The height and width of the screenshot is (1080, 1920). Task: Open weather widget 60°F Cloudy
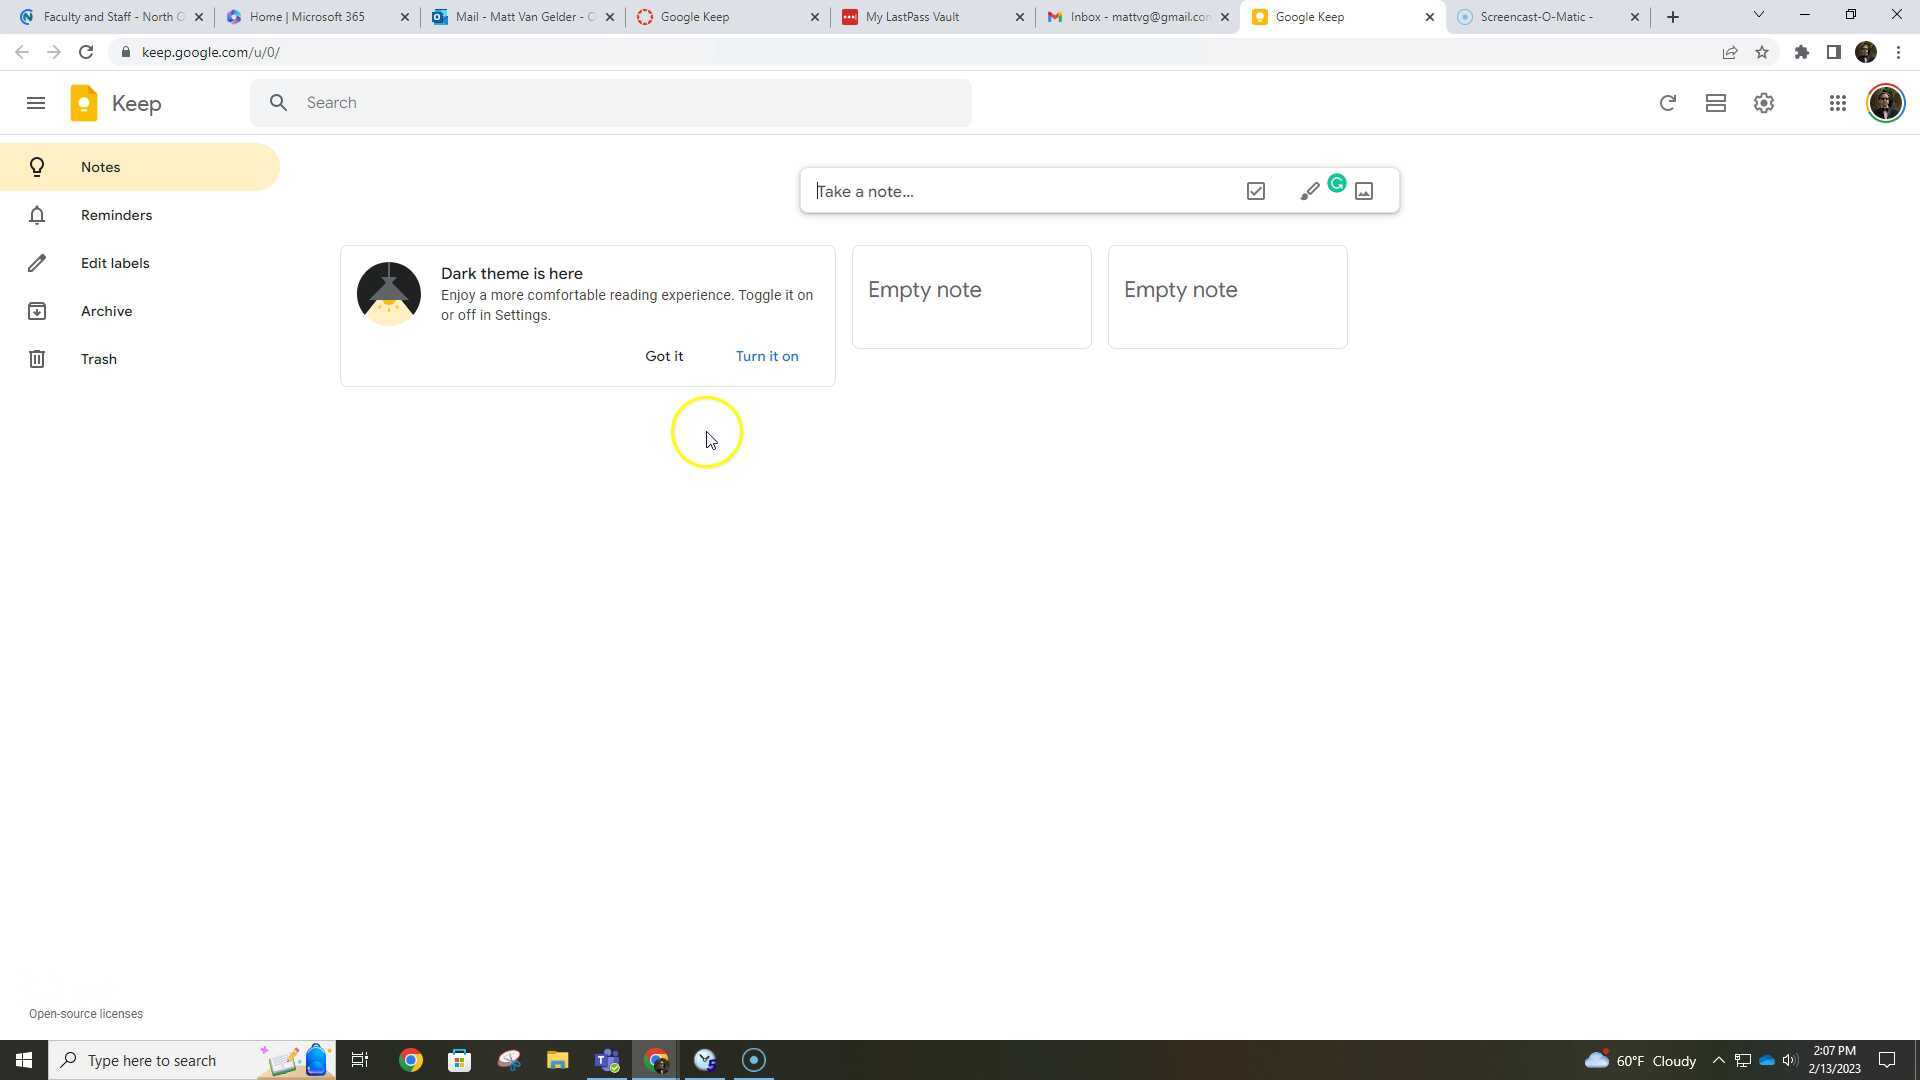click(1640, 1060)
